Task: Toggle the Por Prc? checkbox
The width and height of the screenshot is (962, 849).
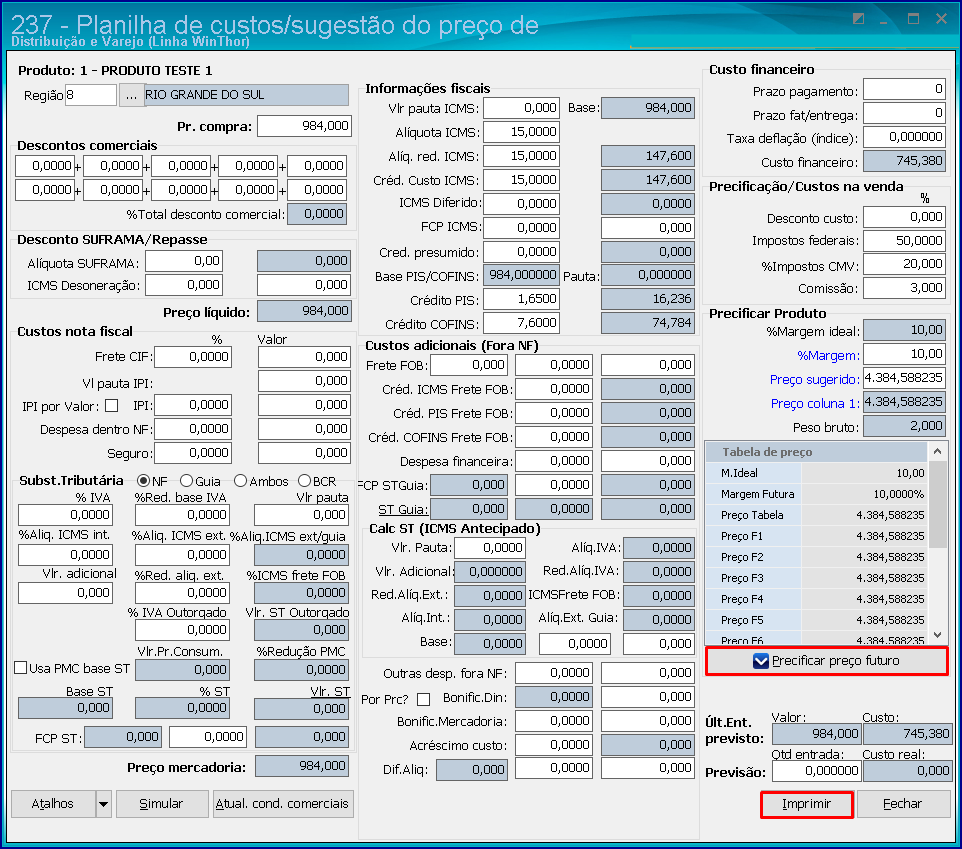Action: pyautogui.click(x=423, y=699)
